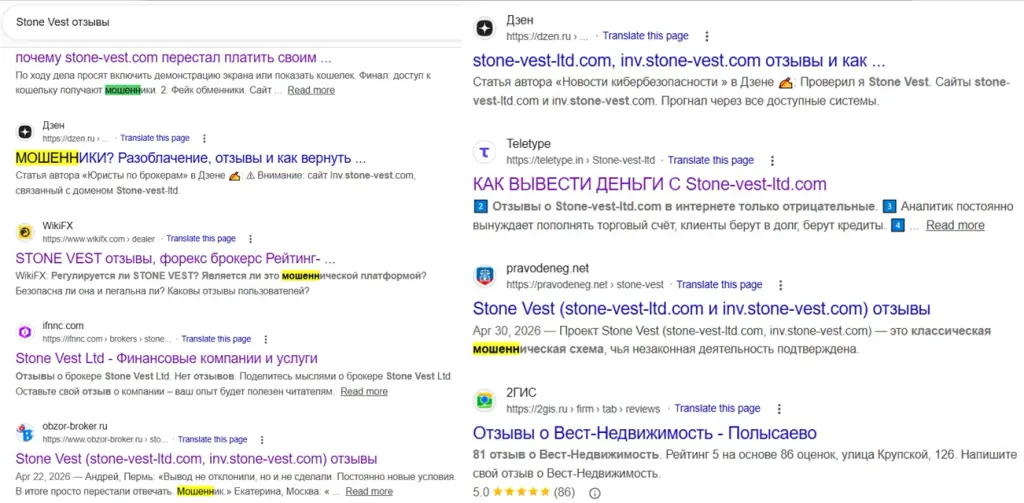
Task: Translate the Дзен МОШЕННИКИ result page
Action: (155, 138)
